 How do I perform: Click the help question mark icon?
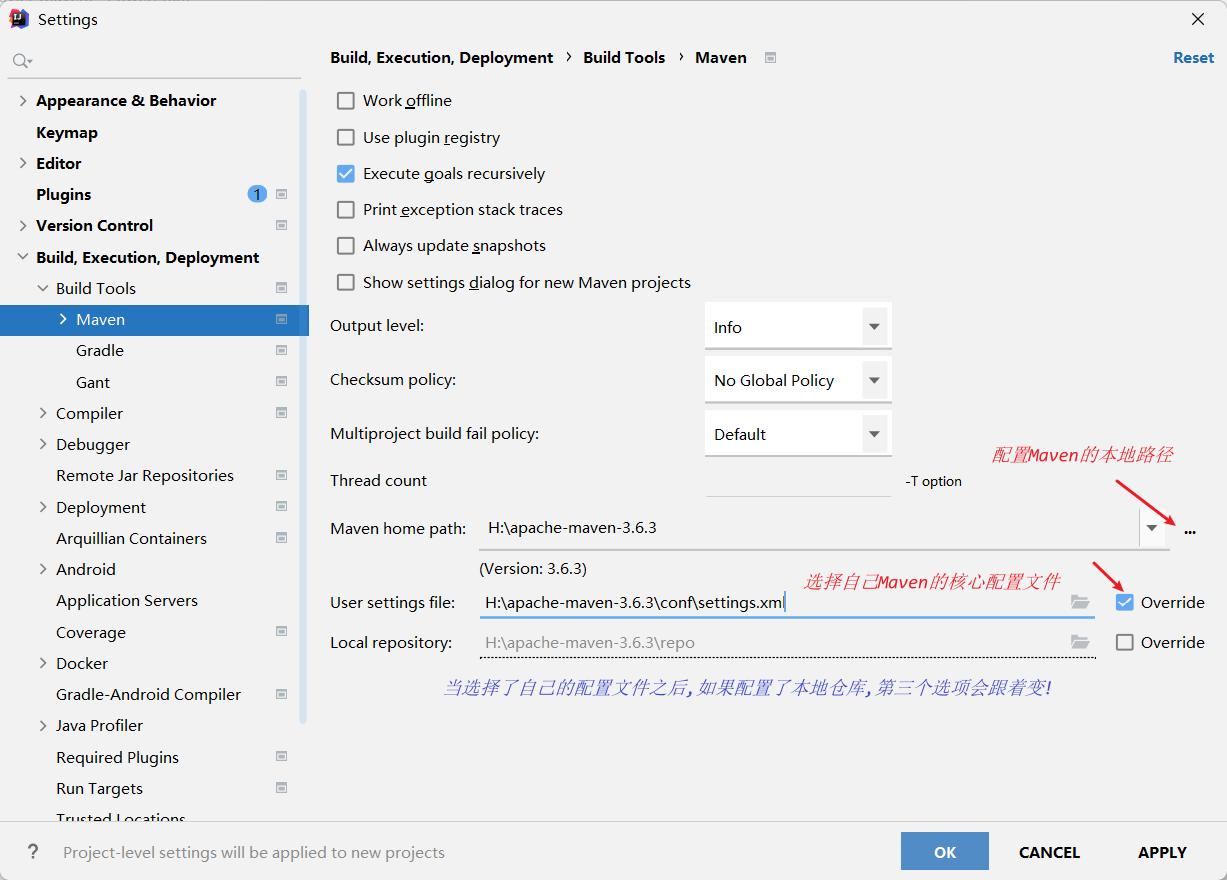[33, 852]
